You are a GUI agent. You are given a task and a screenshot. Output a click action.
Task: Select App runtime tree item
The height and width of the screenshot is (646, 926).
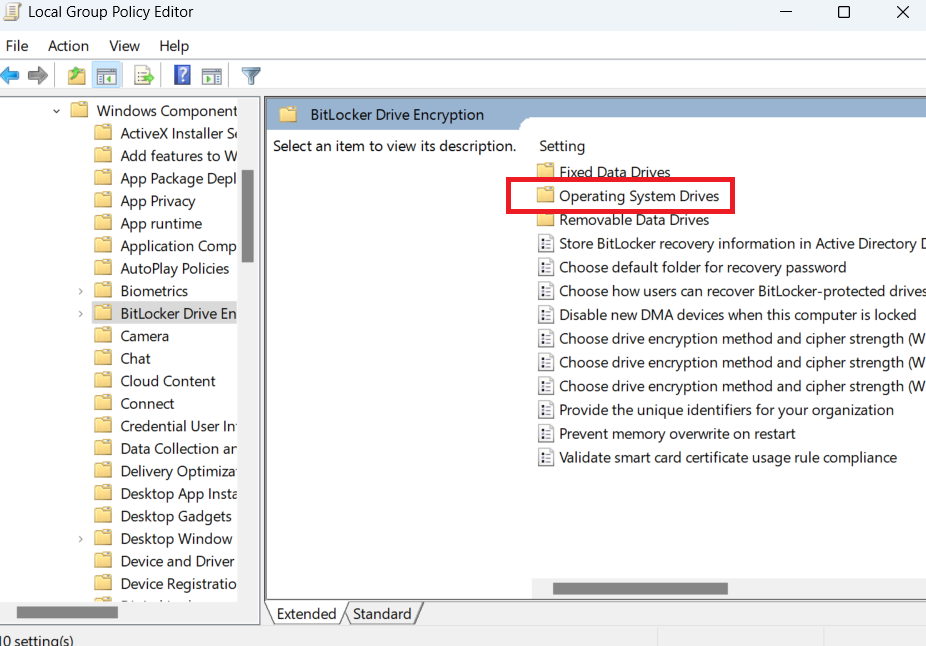161,223
